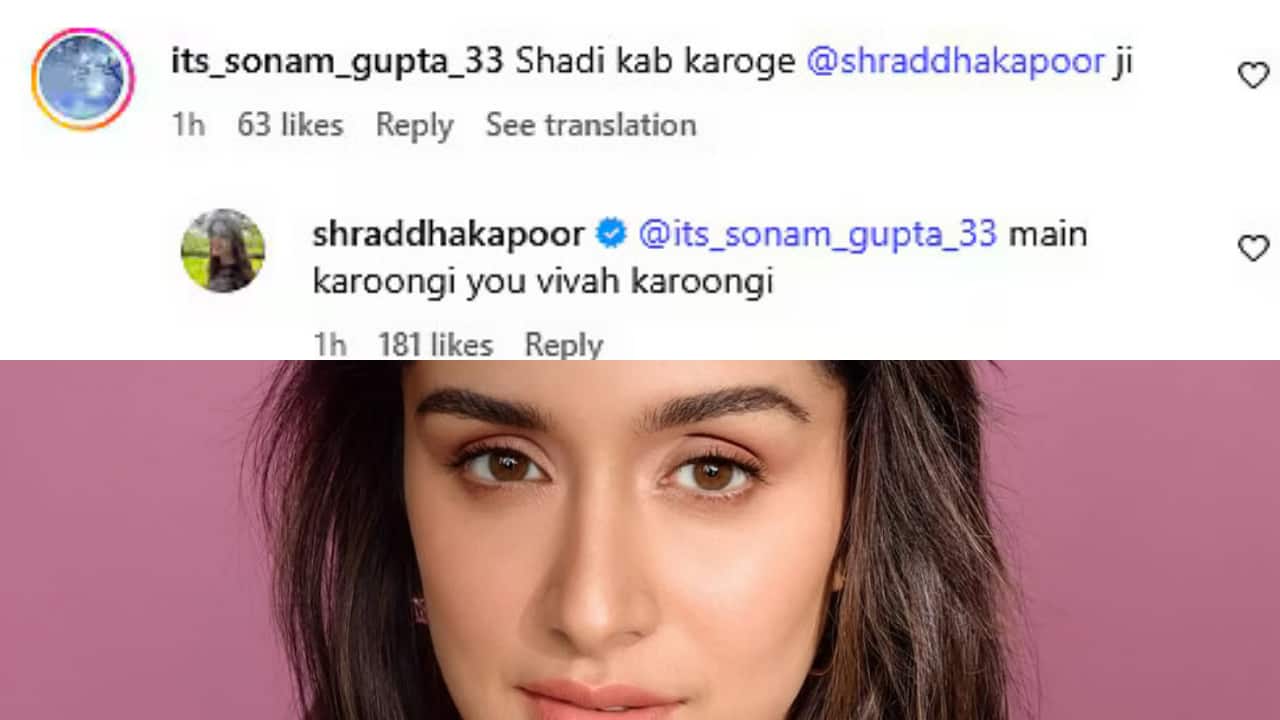1280x720 pixels.
Task: Select the "Shadi kab karoge" comment text
Action: pyautogui.click(x=655, y=62)
